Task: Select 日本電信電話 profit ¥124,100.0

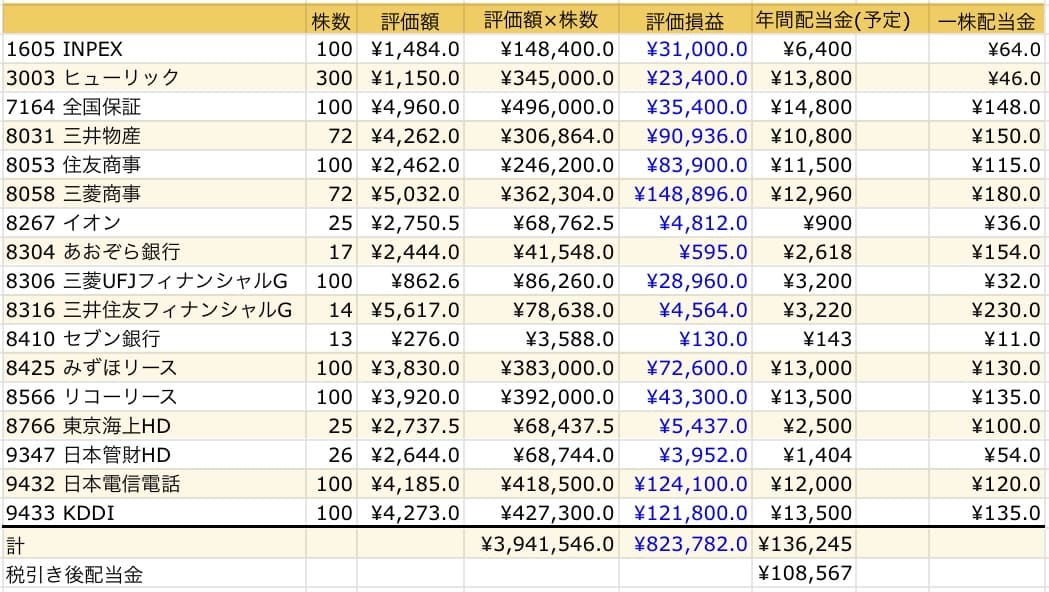Action: click(685, 484)
